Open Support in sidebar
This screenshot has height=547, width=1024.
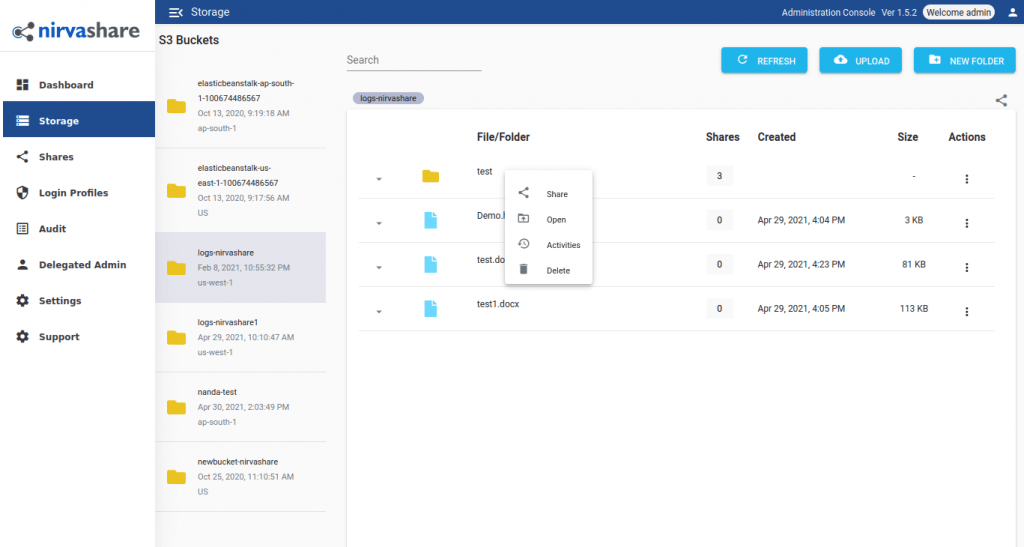pyautogui.click(x=78, y=337)
